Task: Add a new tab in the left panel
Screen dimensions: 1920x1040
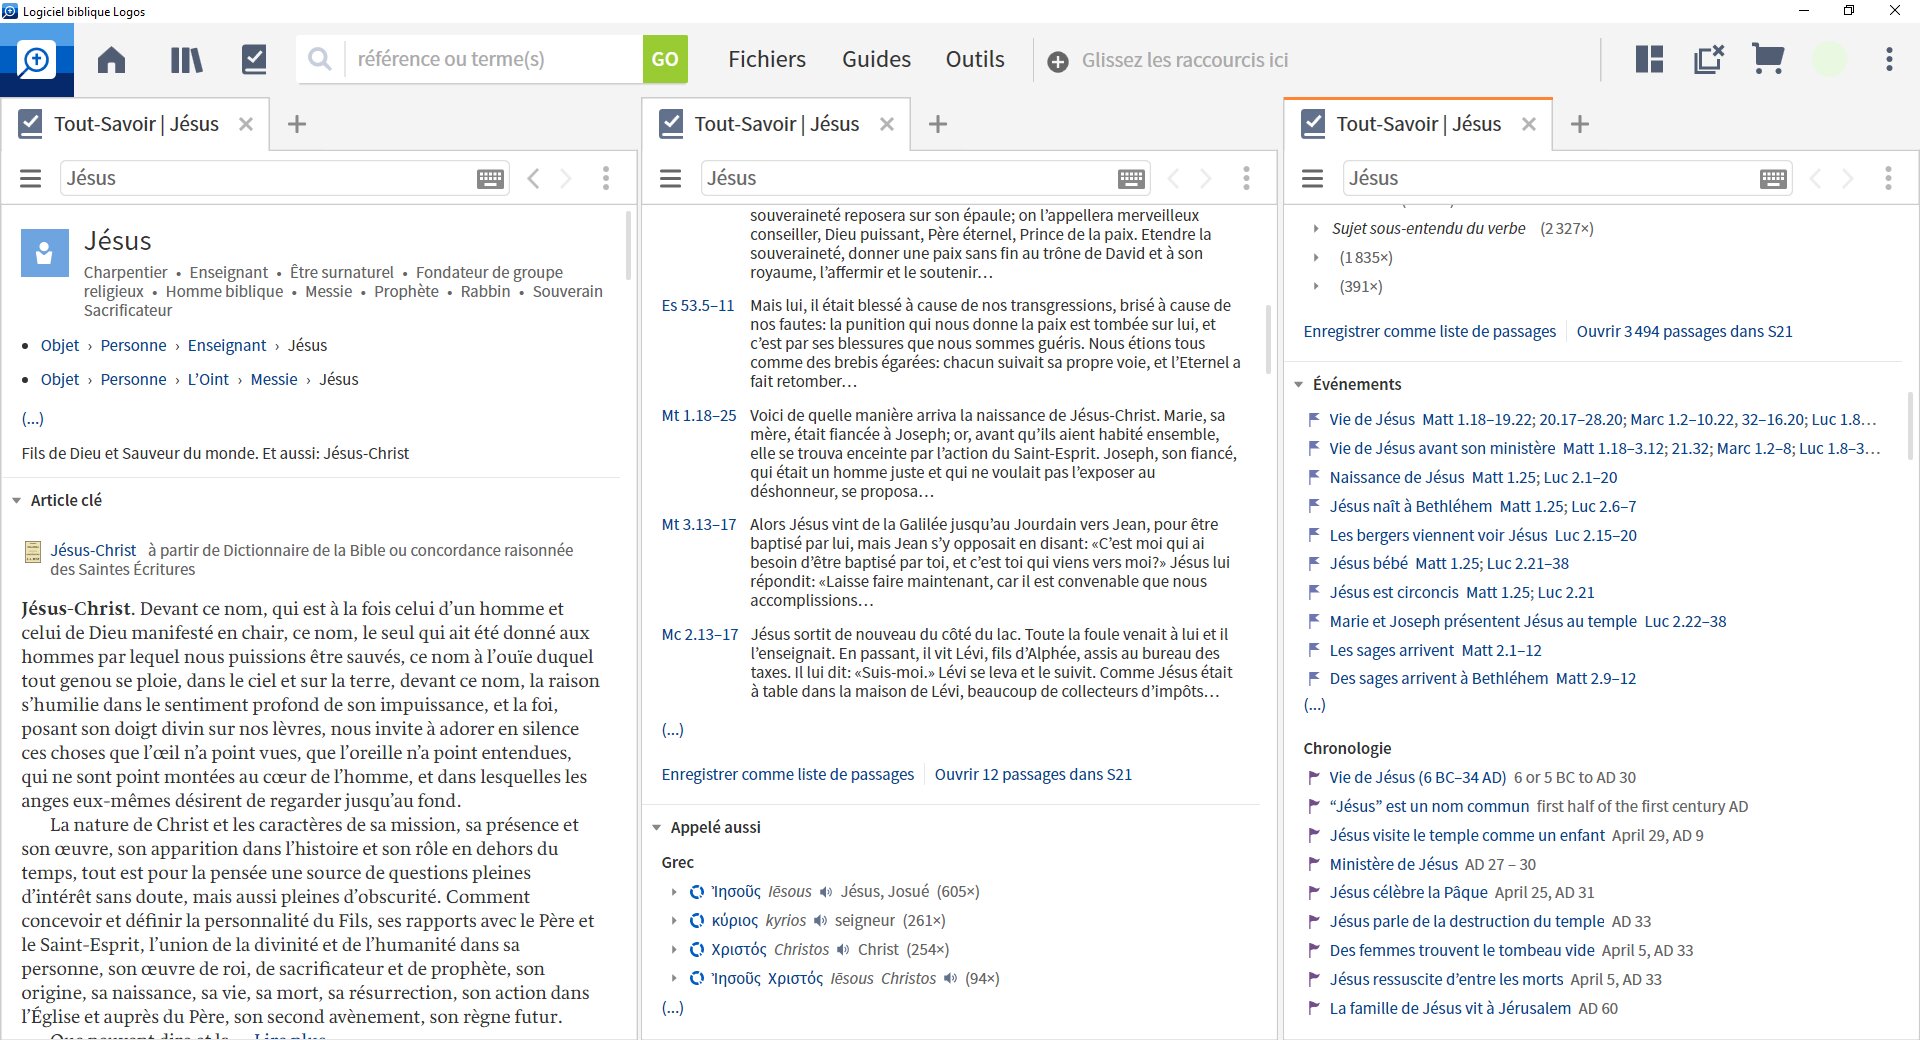Action: coord(296,124)
